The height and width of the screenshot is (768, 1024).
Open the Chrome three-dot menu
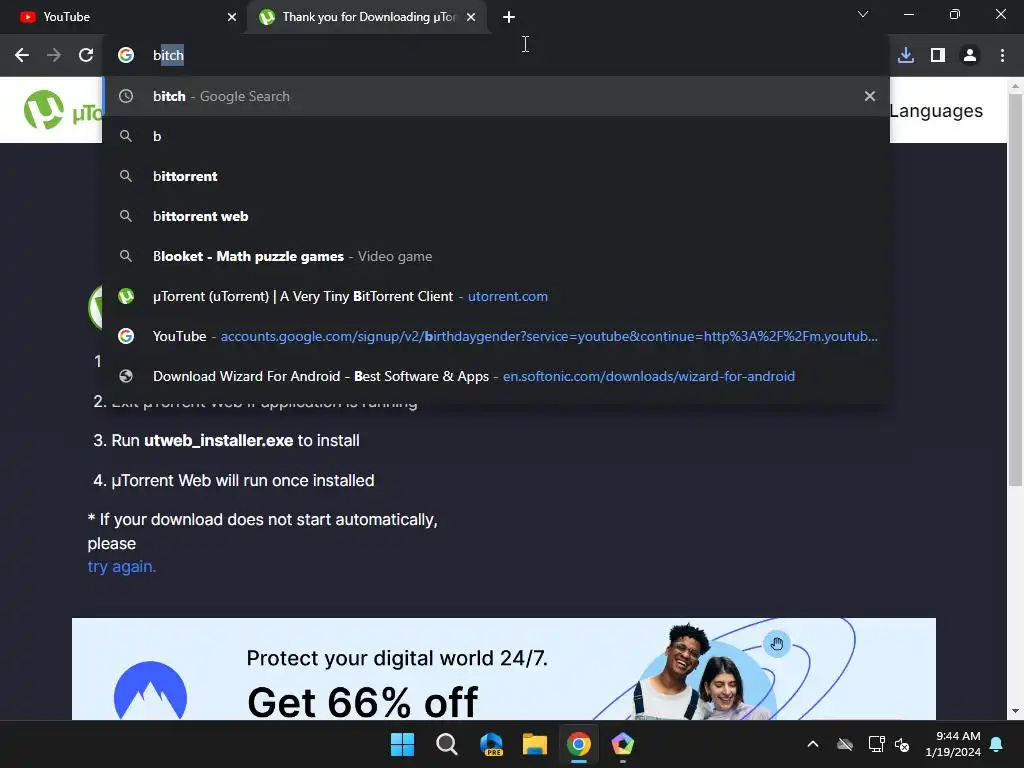click(1002, 56)
